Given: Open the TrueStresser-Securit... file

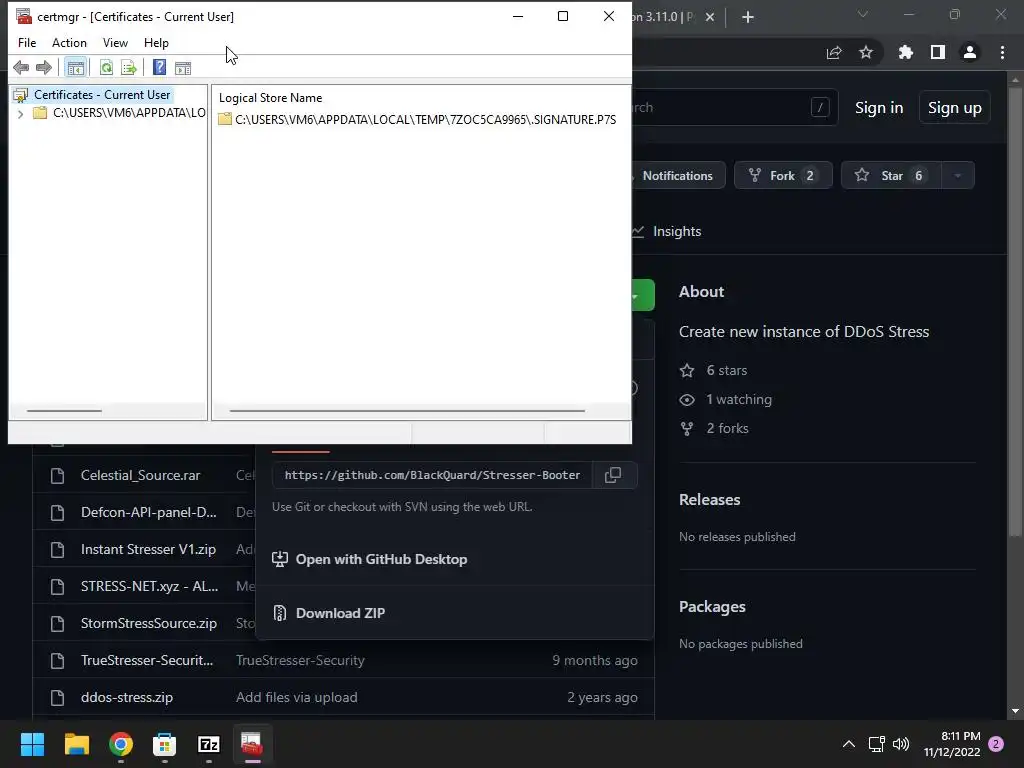Looking at the screenshot, I should point(147,660).
